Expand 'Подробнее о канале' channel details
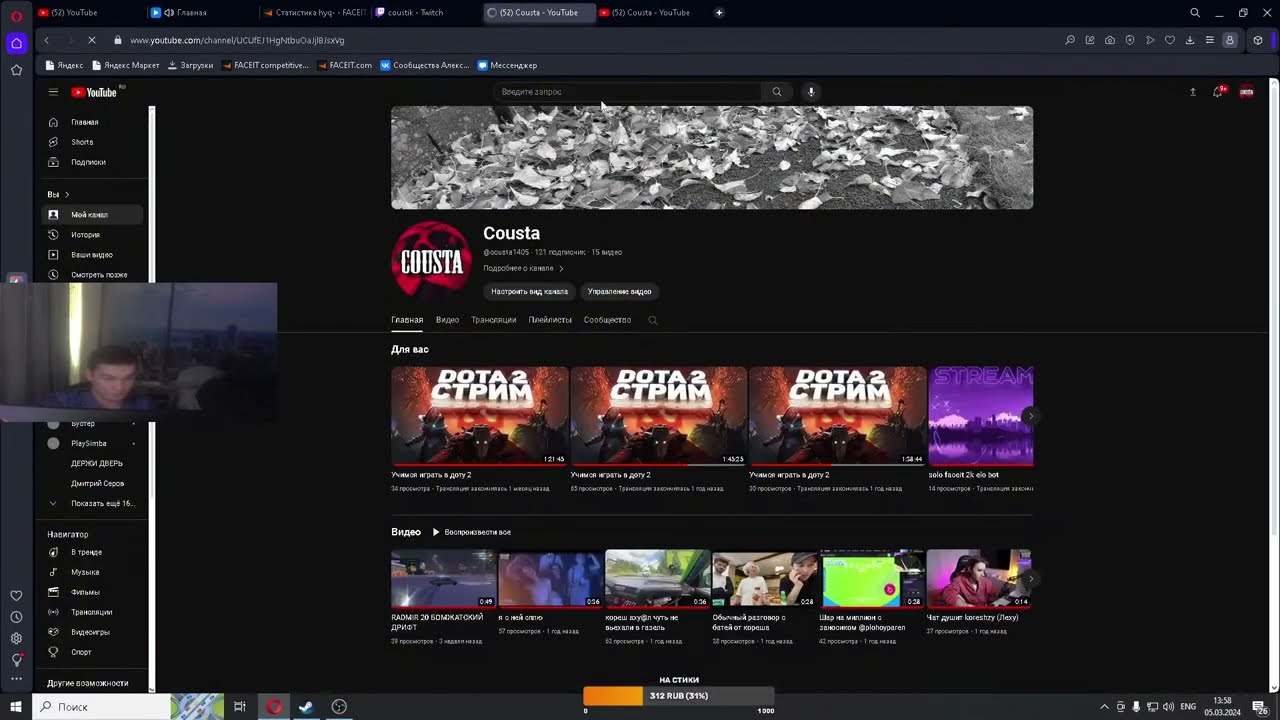The width and height of the screenshot is (1280, 720). coord(523,269)
